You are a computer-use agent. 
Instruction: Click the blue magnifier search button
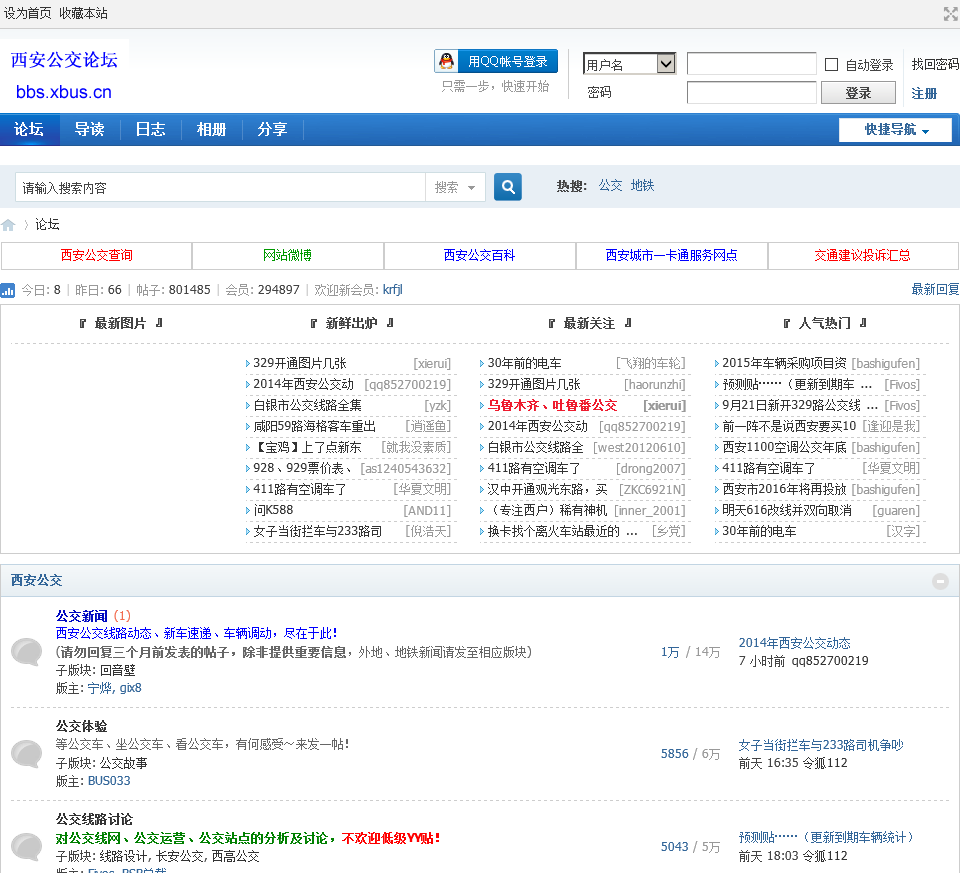click(508, 187)
